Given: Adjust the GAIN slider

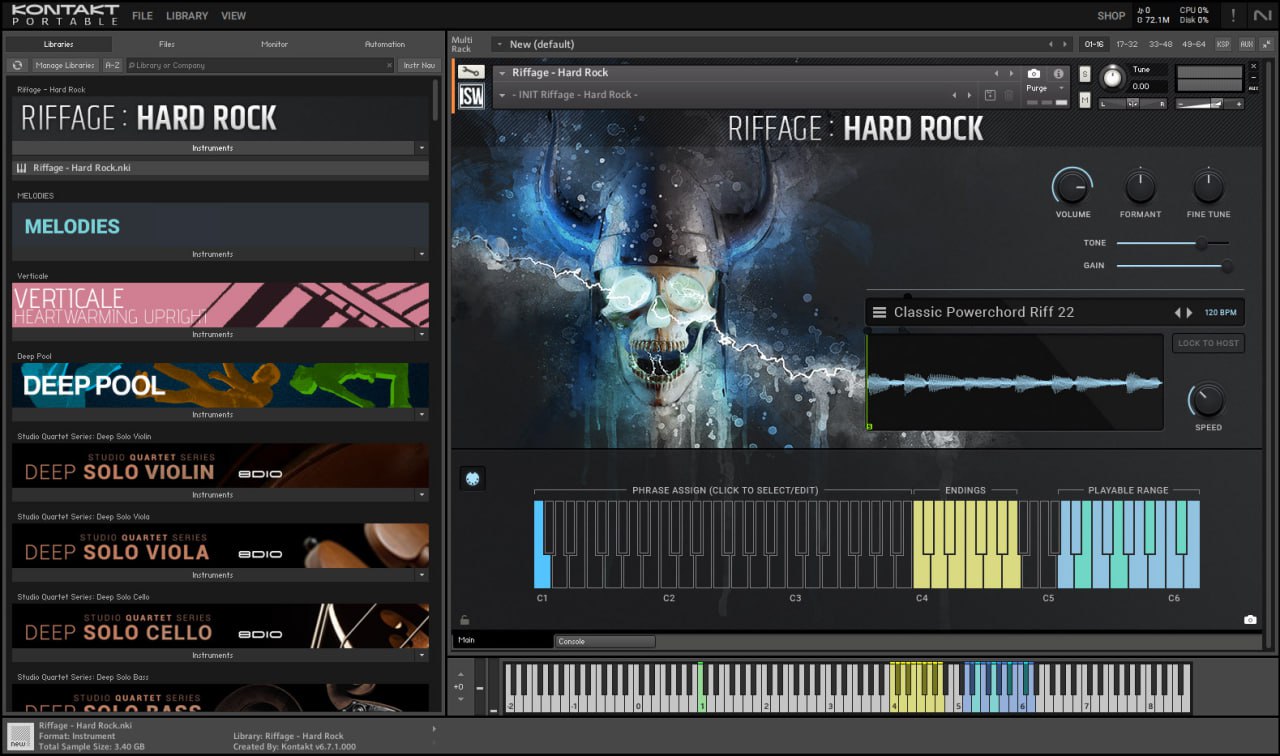Looking at the screenshot, I should pyautogui.click(x=1174, y=266).
